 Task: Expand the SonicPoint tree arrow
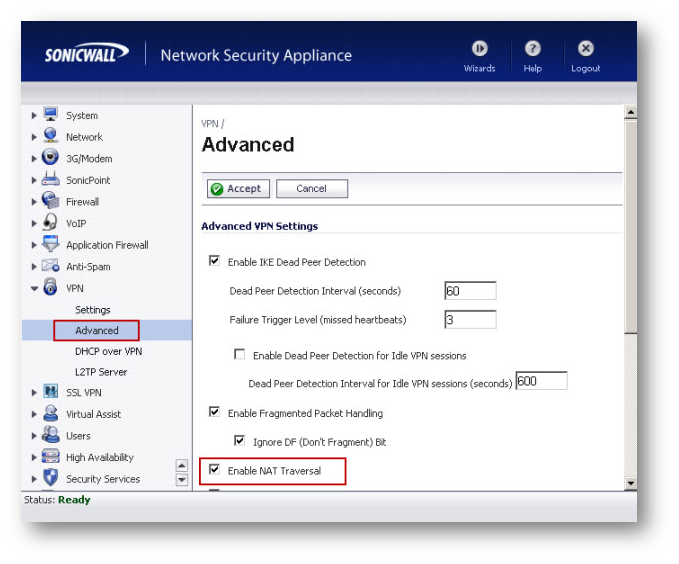34,180
